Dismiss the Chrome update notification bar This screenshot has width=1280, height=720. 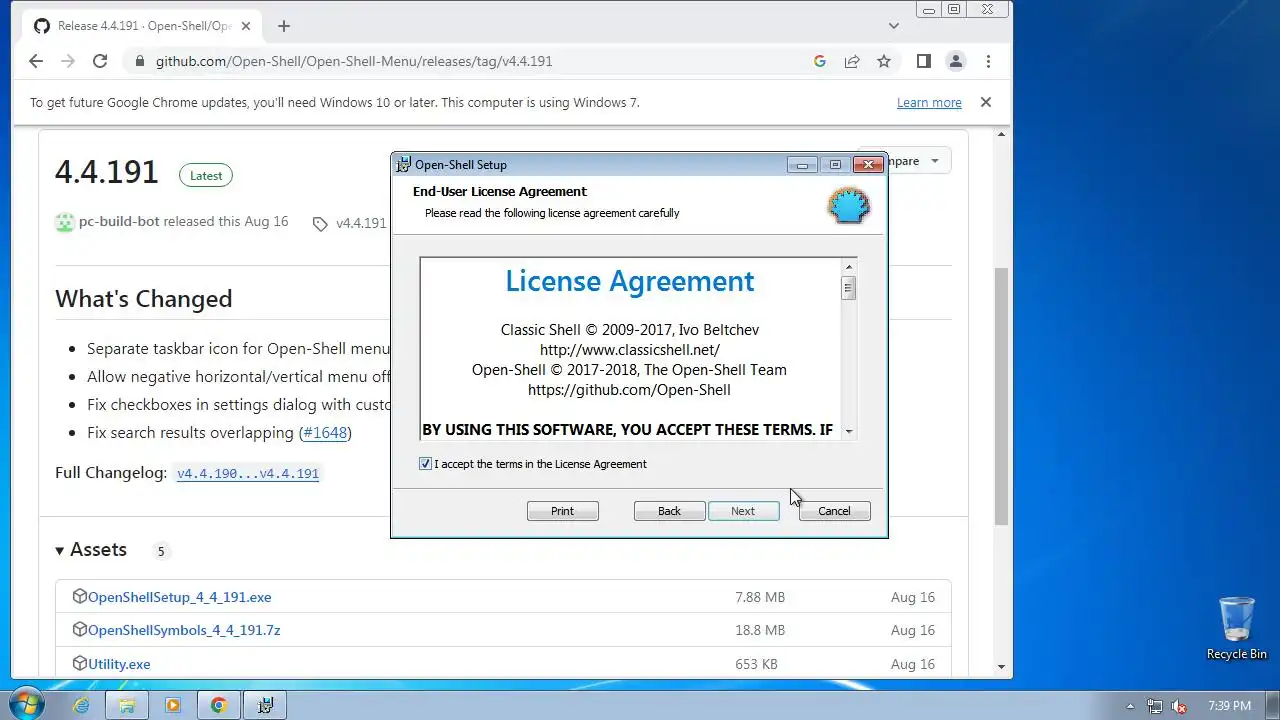pyautogui.click(x=986, y=102)
